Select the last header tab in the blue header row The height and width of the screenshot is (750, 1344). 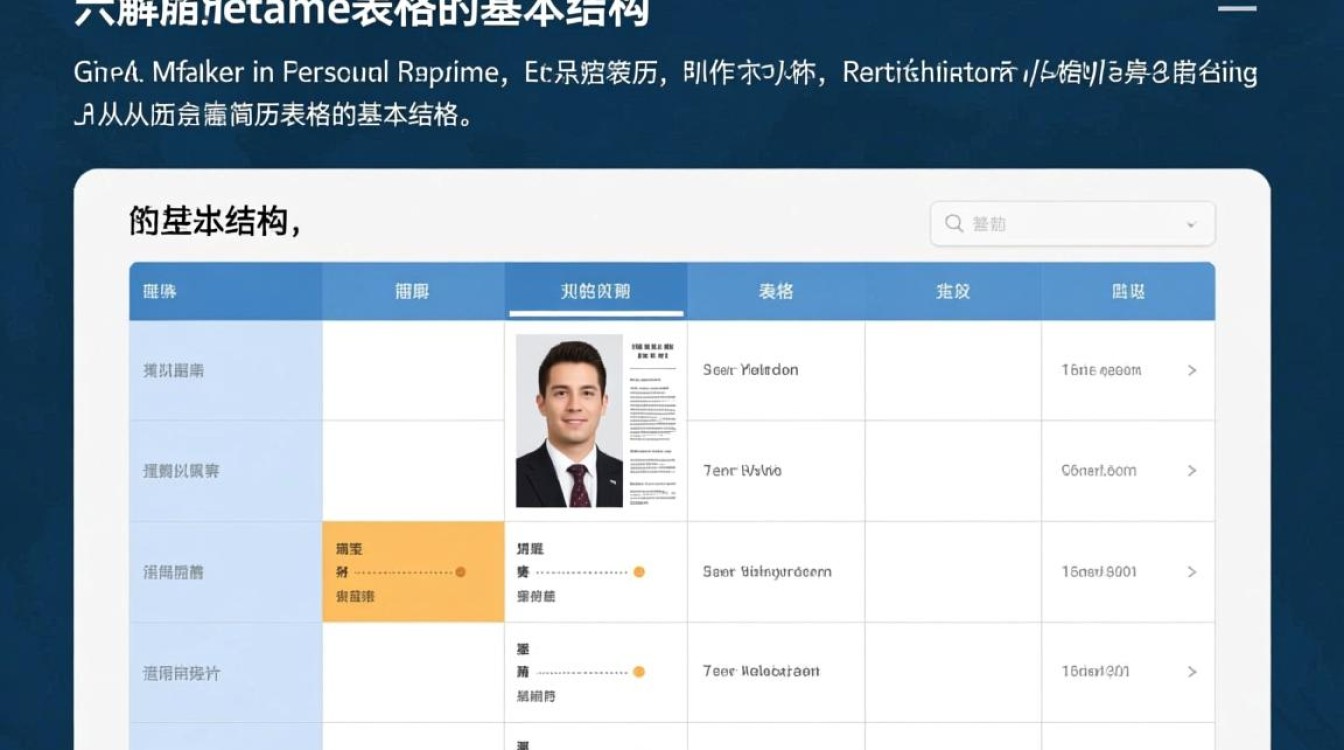coord(1128,291)
